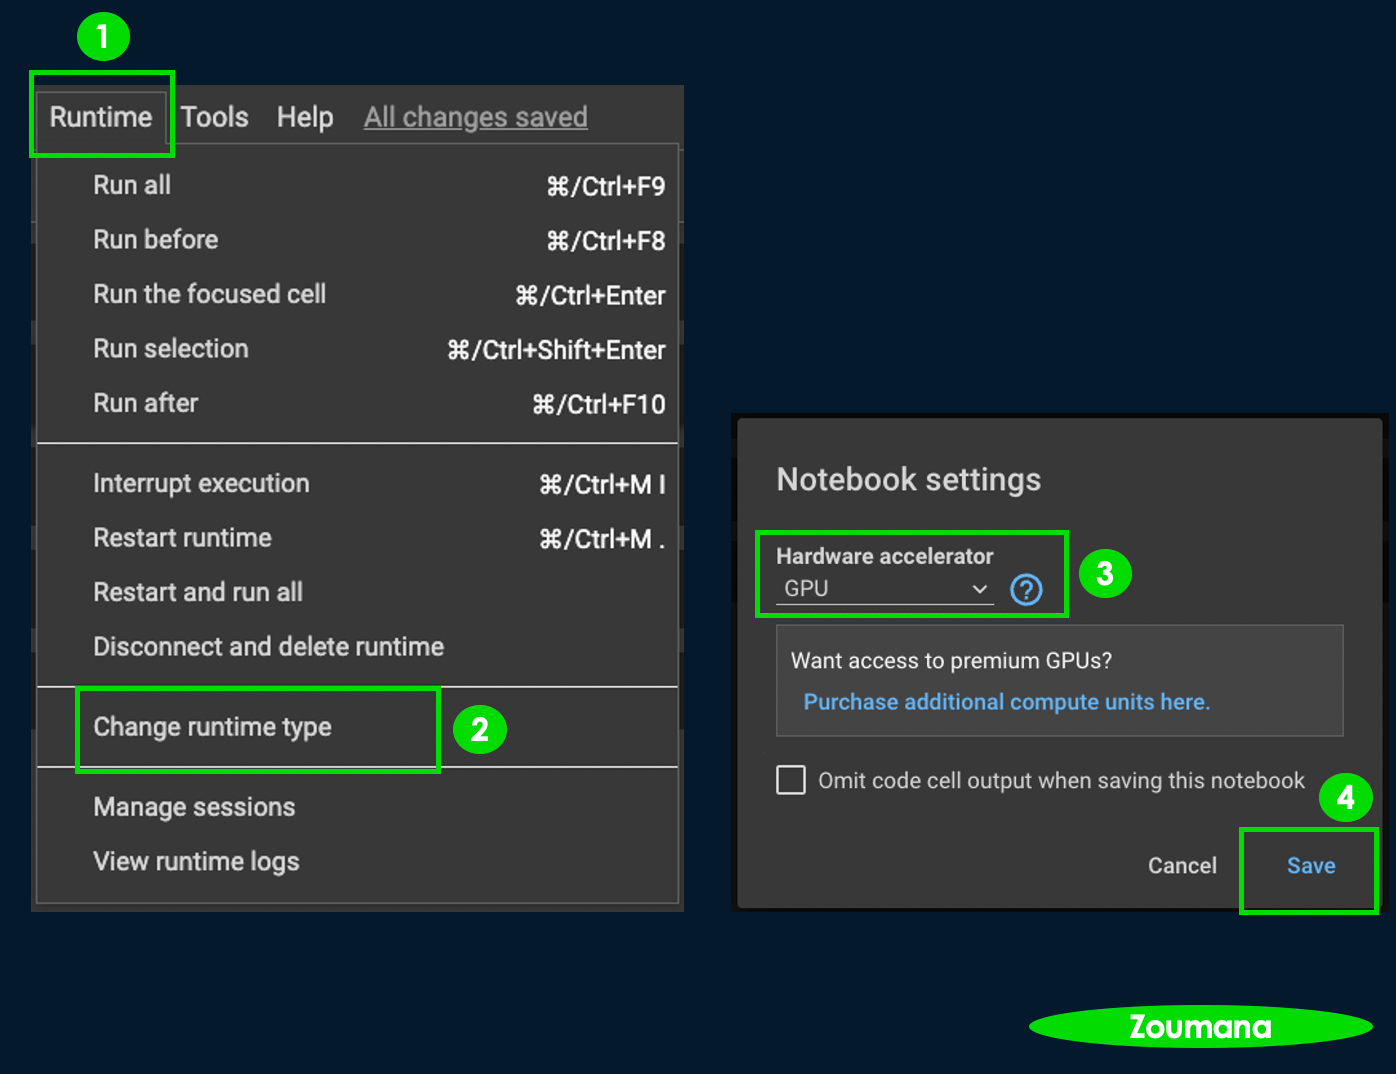1396x1074 pixels.
Task: Open Change runtime type
Action: click(213, 727)
